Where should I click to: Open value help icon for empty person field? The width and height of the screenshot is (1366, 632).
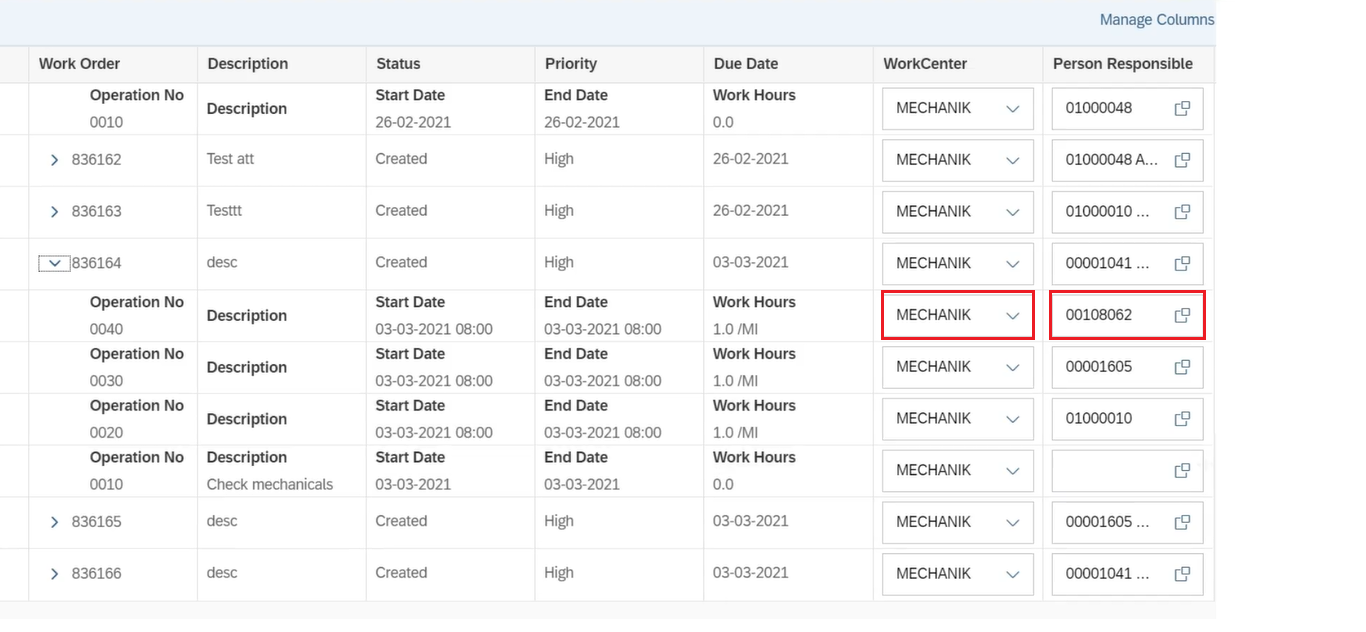coord(1181,471)
